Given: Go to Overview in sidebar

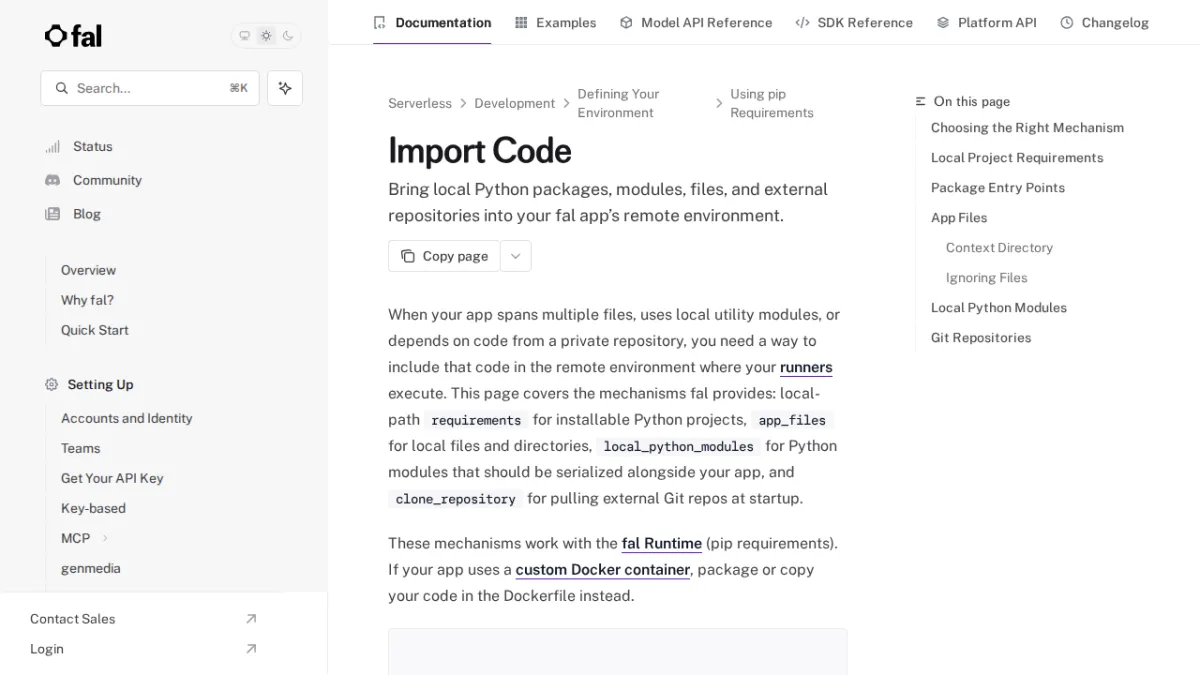Looking at the screenshot, I should tap(88, 270).
